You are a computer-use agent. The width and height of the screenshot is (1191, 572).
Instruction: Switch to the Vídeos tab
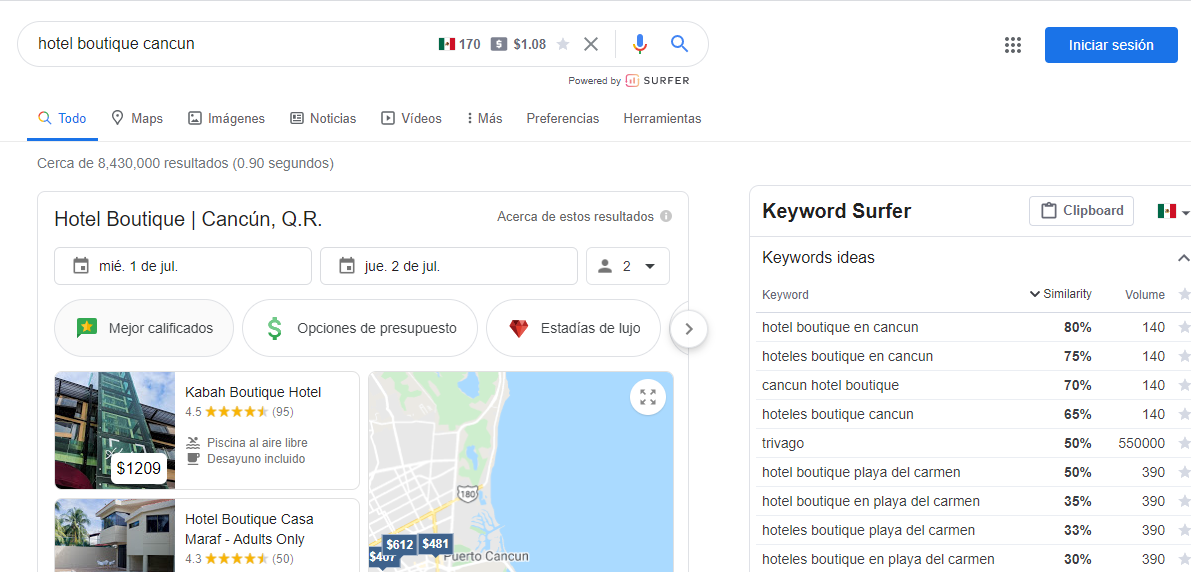click(411, 119)
